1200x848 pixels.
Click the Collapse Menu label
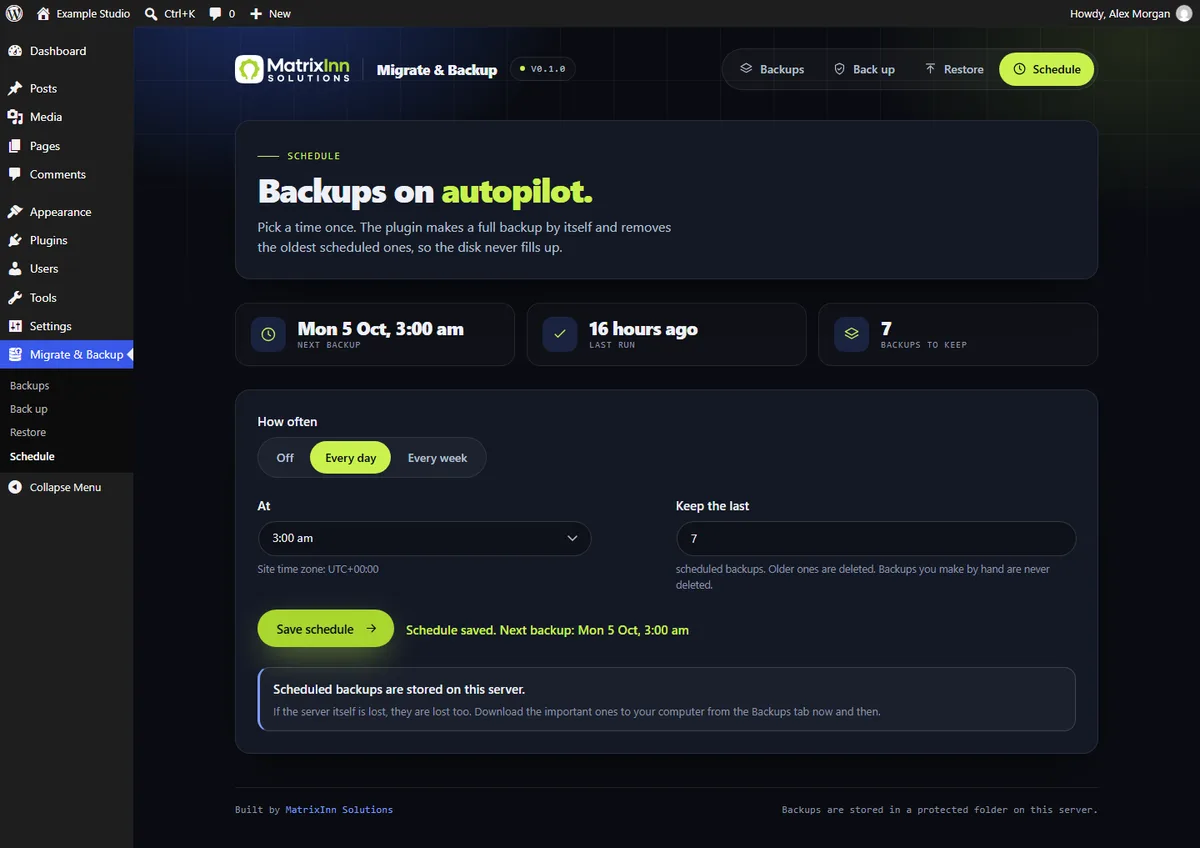(x=65, y=487)
